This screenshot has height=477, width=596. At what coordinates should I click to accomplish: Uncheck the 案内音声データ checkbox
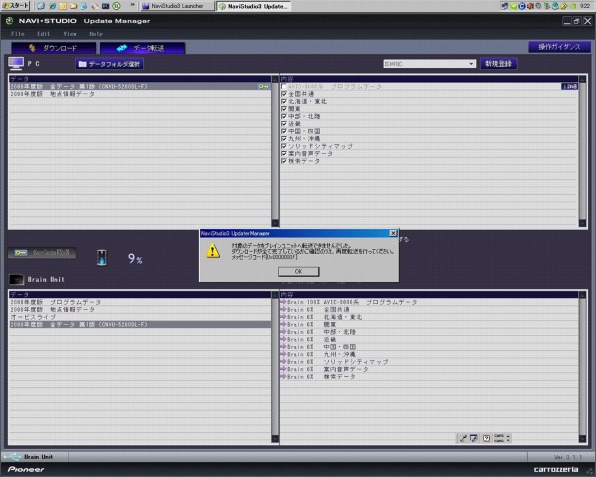point(284,154)
